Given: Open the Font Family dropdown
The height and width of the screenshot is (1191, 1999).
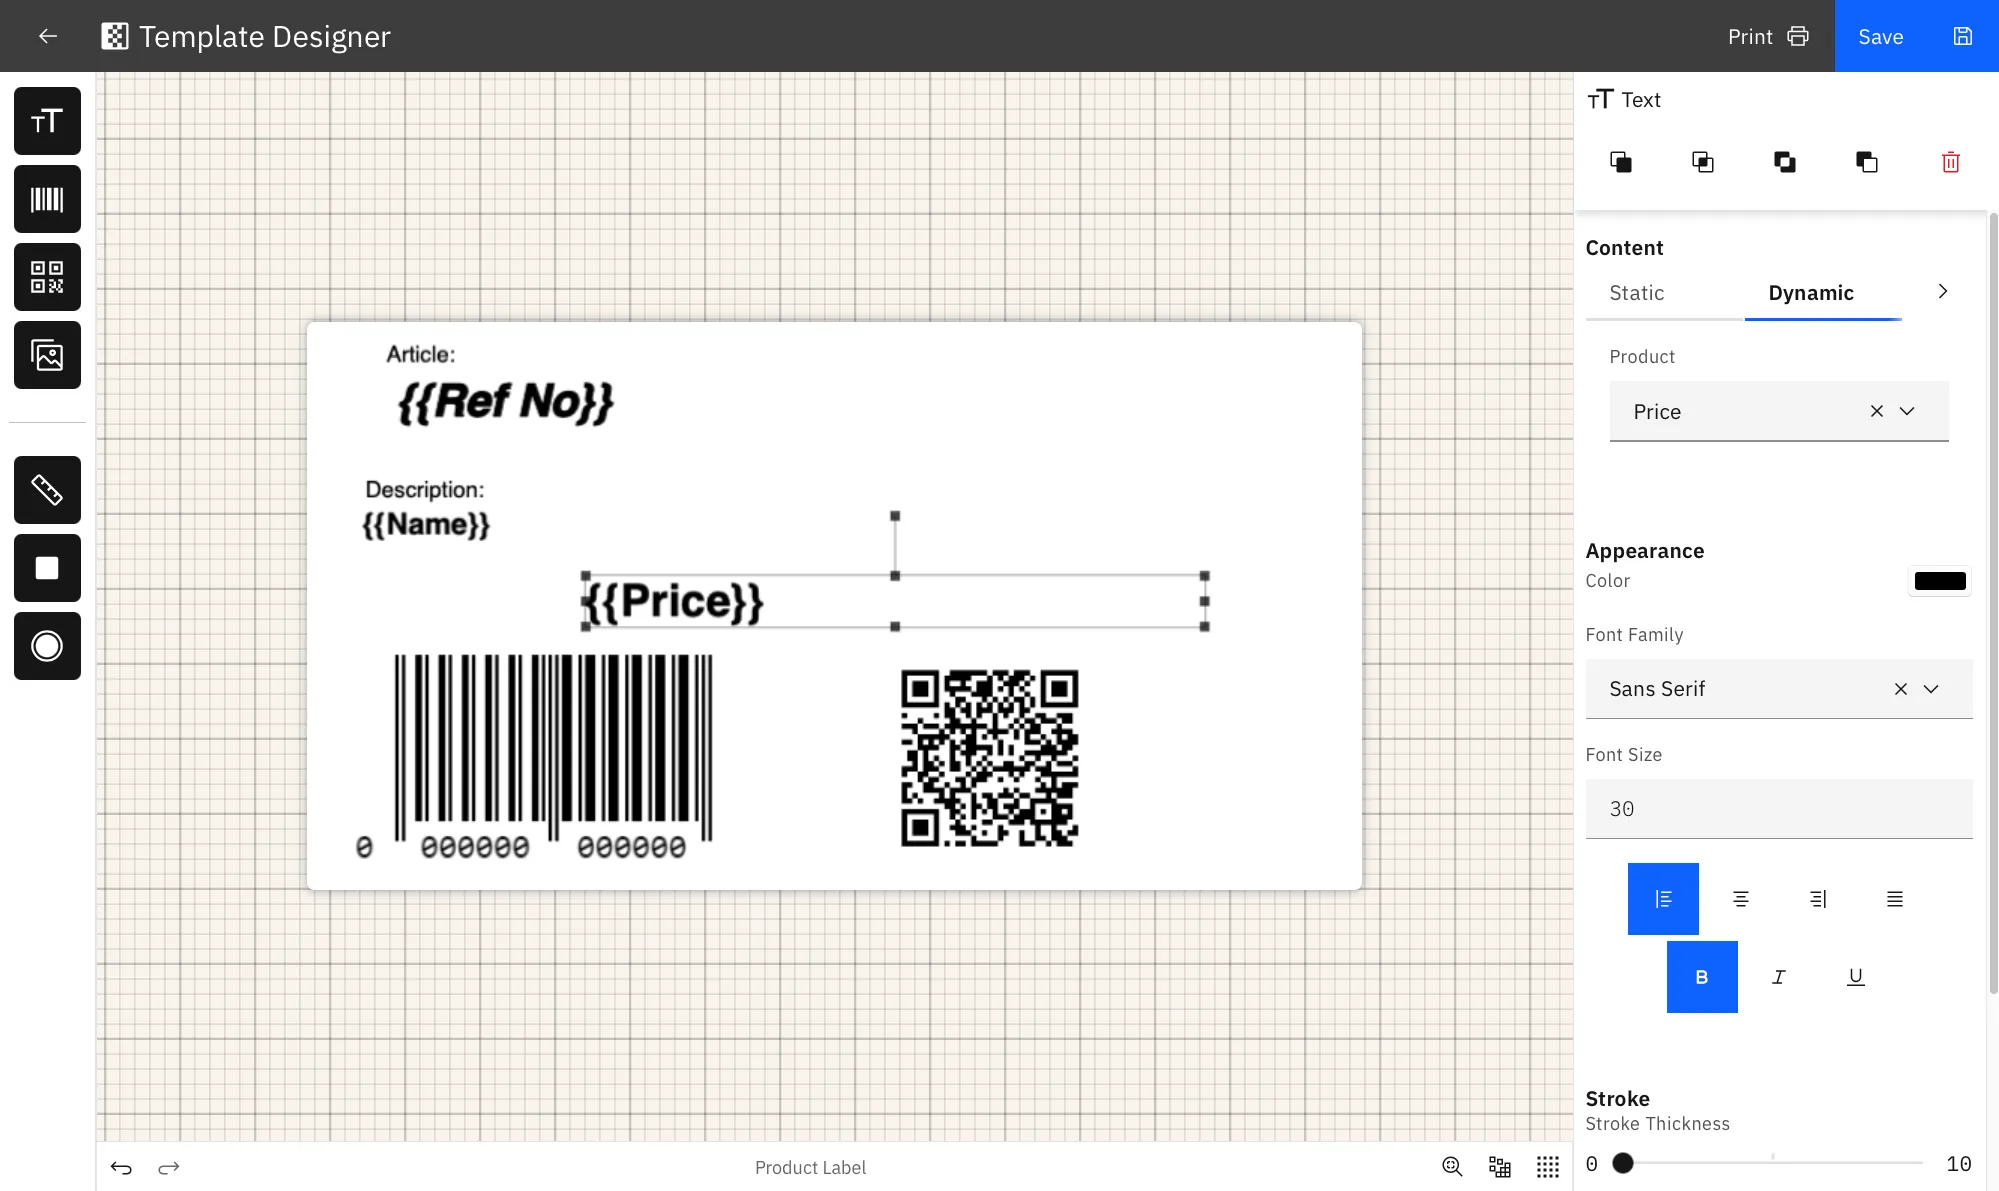Looking at the screenshot, I should pos(1931,689).
